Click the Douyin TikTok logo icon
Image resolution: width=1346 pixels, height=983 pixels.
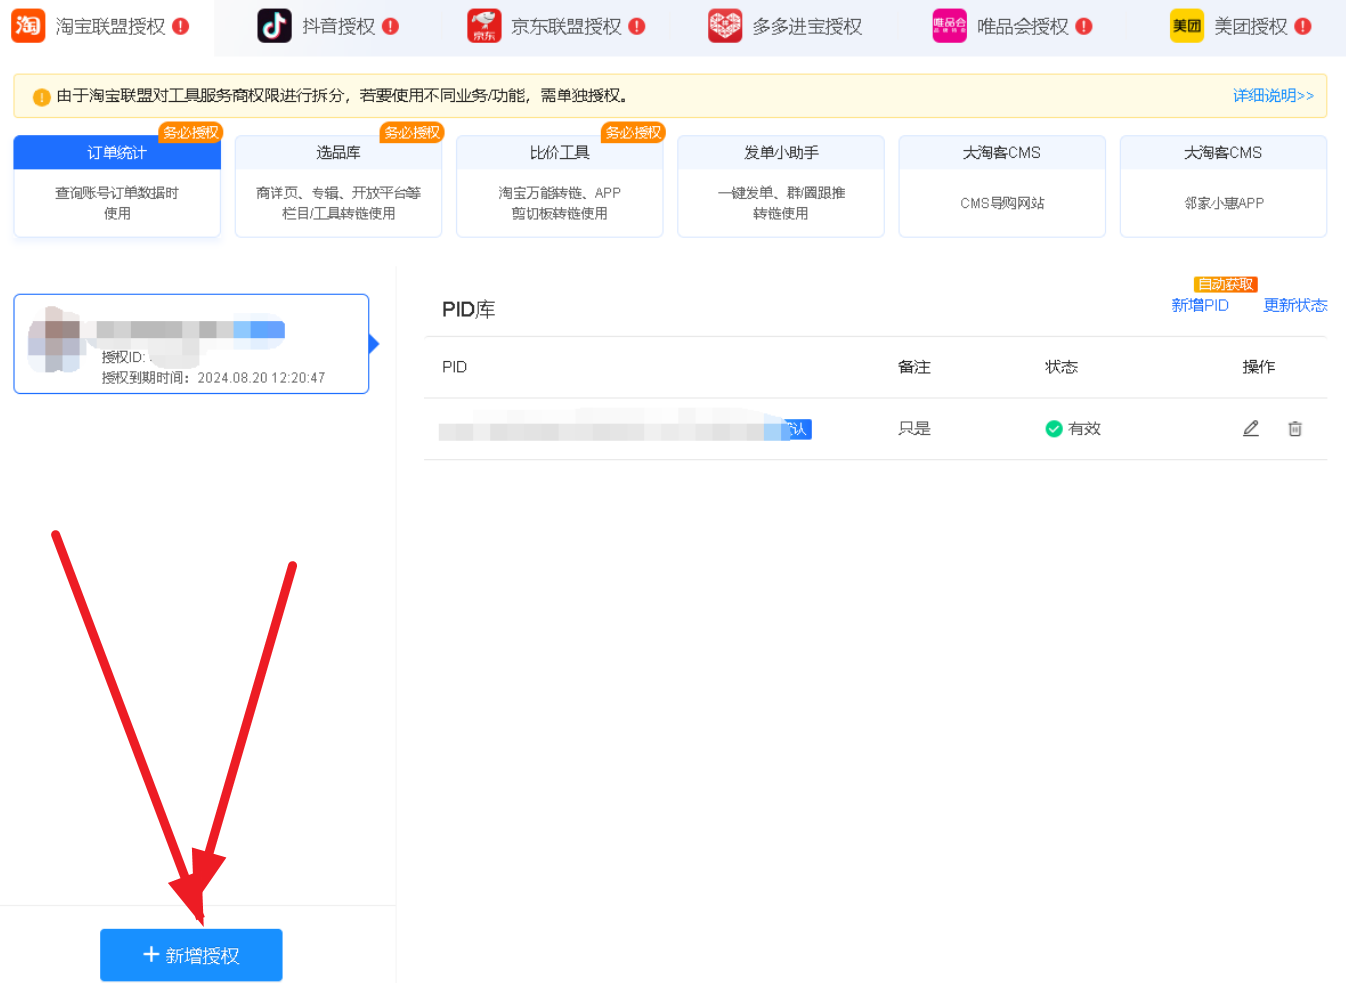tap(274, 26)
